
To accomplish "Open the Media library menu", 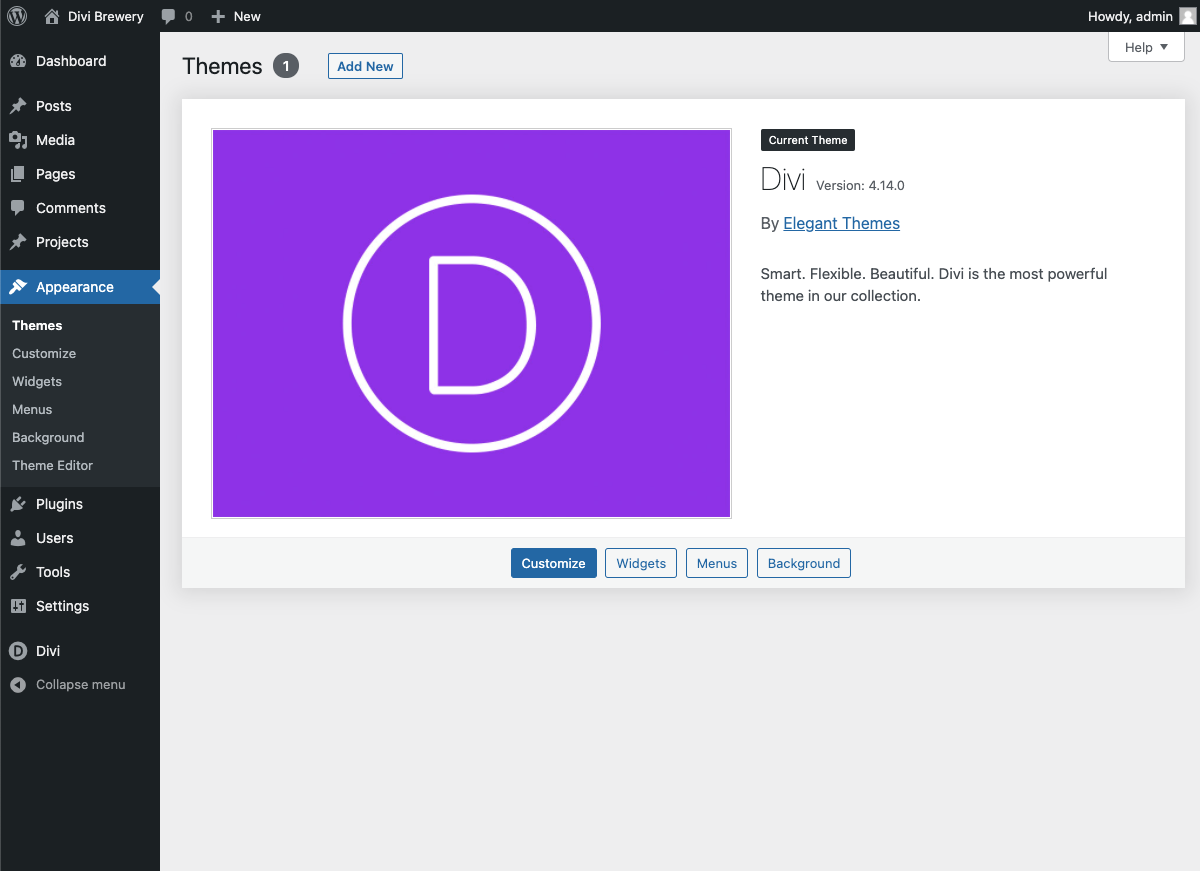I will [80, 140].
